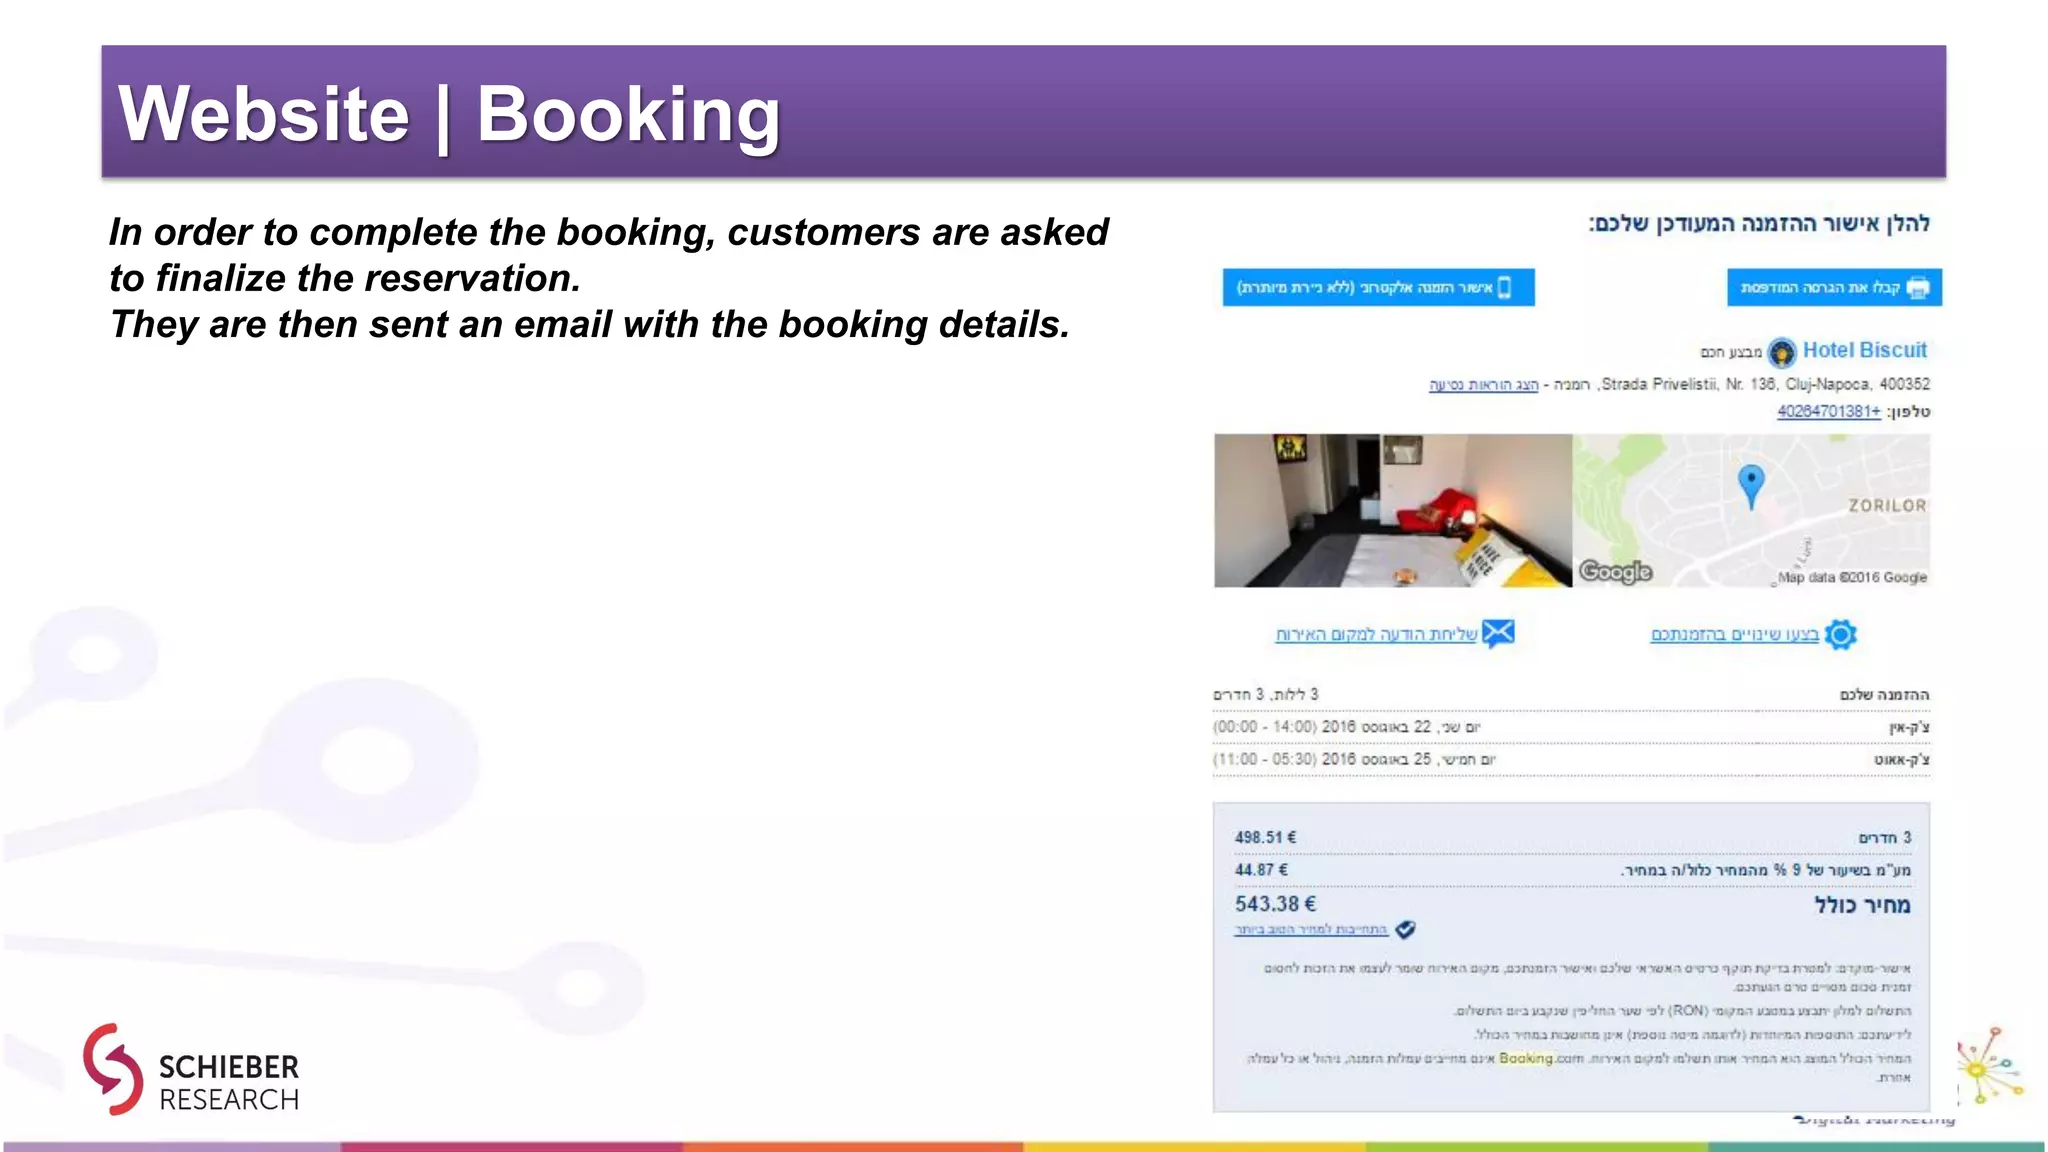Click the phone icon in blue button
This screenshot has height=1152, width=2048.
(x=1504, y=288)
